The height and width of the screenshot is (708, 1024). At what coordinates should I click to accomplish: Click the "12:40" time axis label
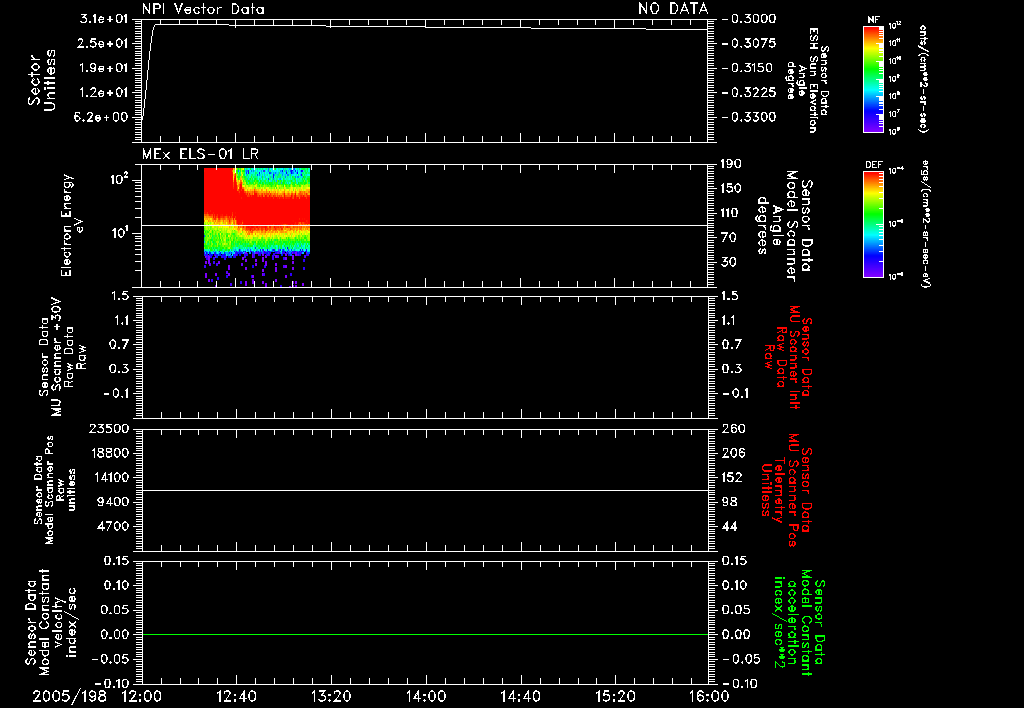click(236, 697)
